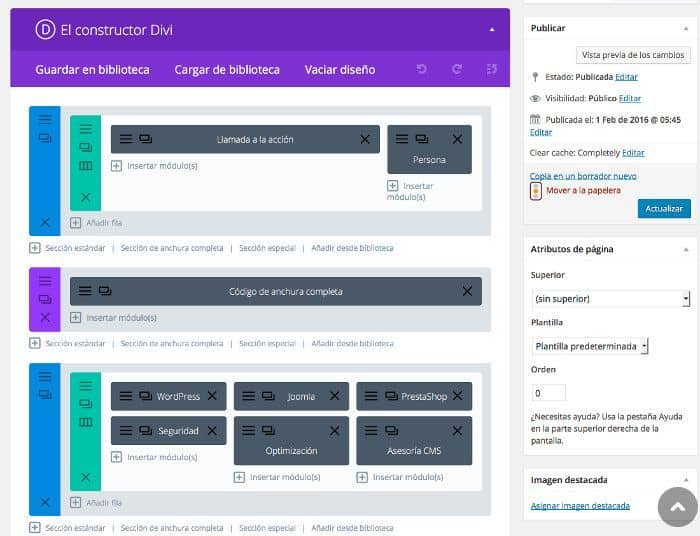Remove the Persona module

[x=457, y=139]
